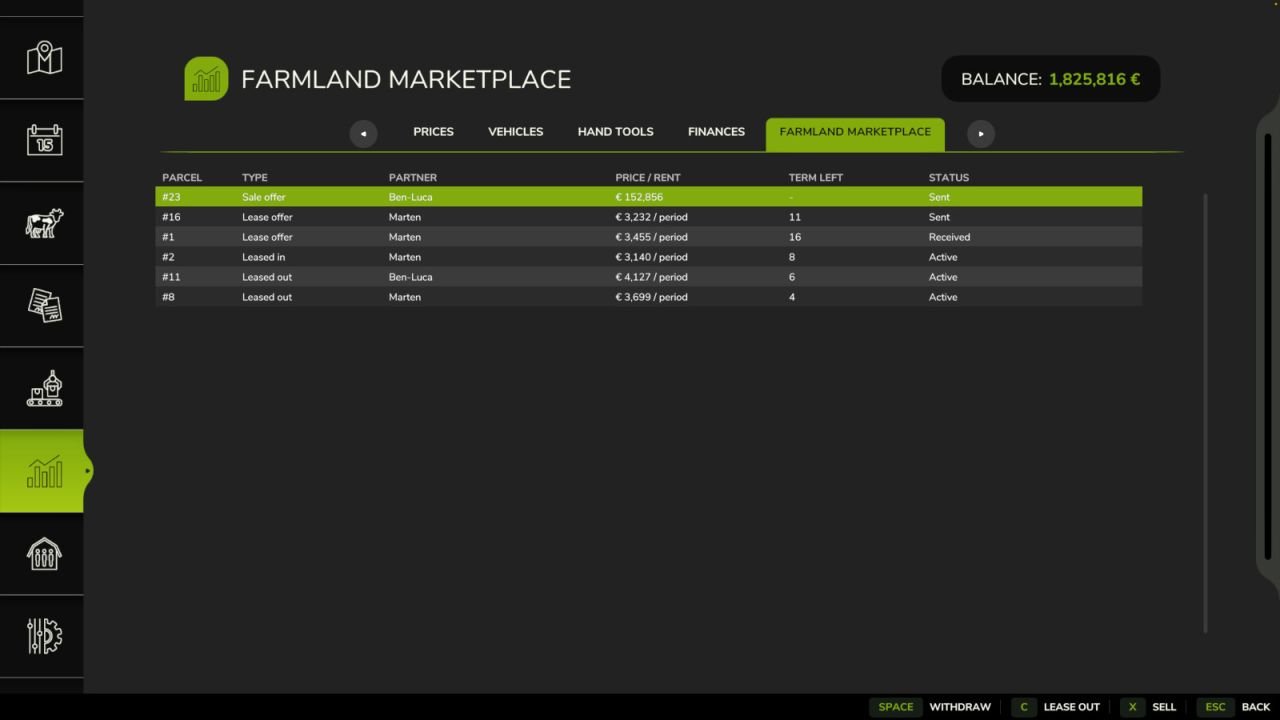
Task: Click the Withdraw button
Action: tap(930, 707)
